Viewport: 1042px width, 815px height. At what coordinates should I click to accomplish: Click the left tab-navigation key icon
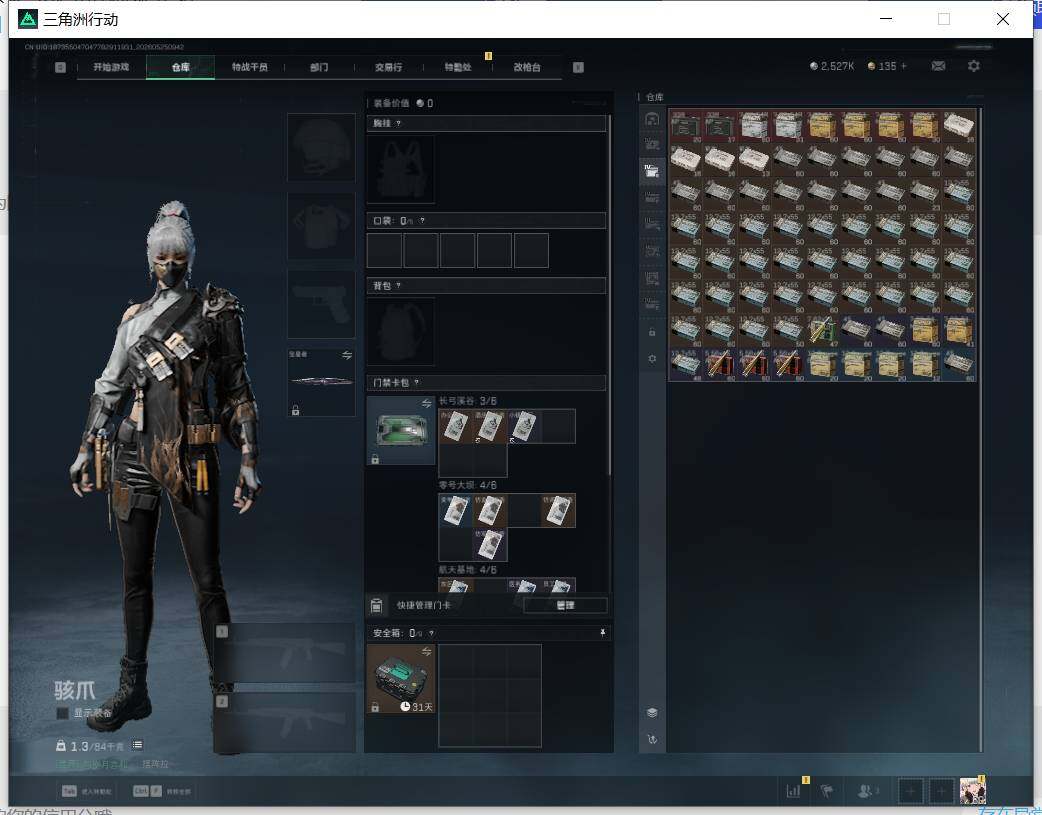coord(60,67)
